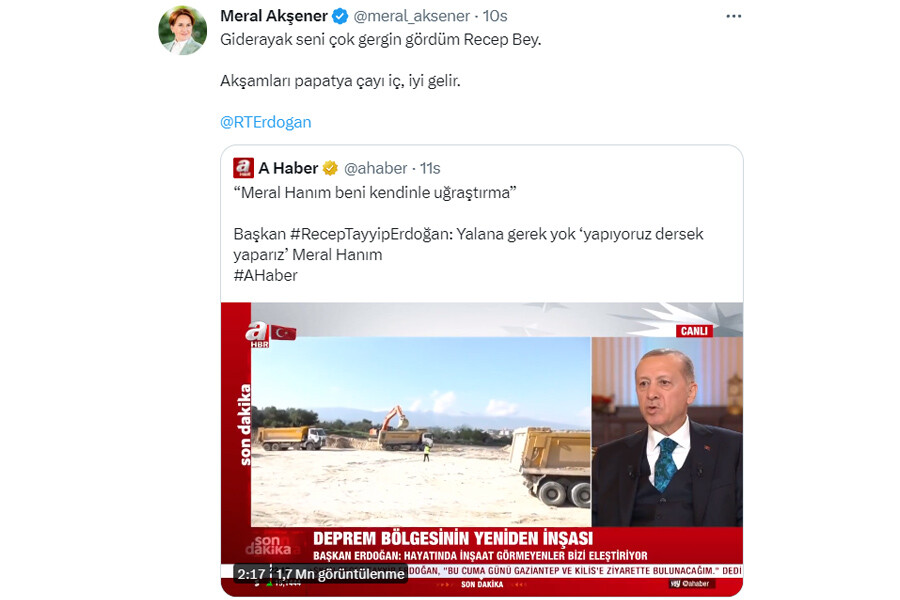Viewport: 900px width, 600px height.
Task: Click the A Haber logo avatar
Action: coord(243,168)
